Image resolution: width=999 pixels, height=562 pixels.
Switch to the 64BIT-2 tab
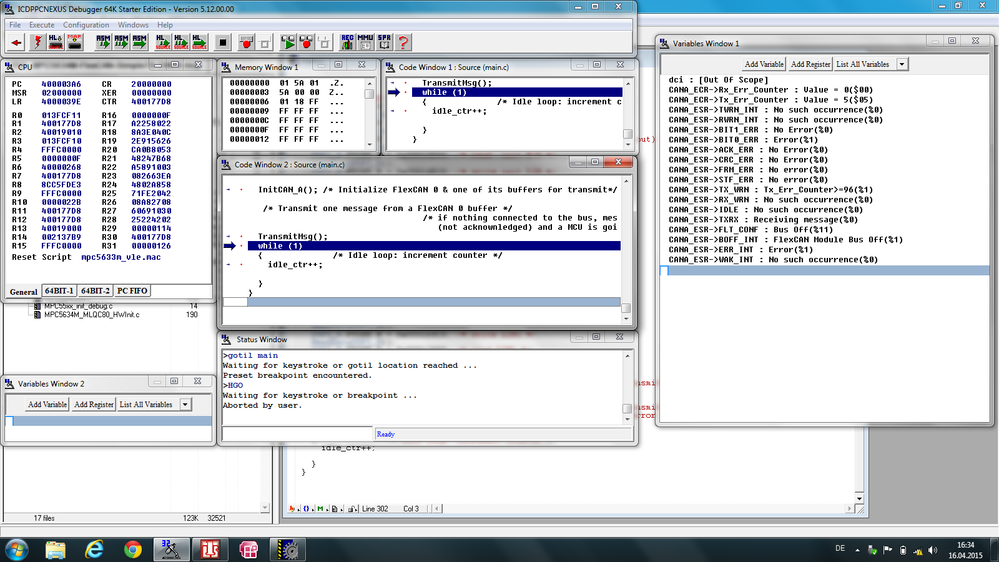tap(95, 291)
